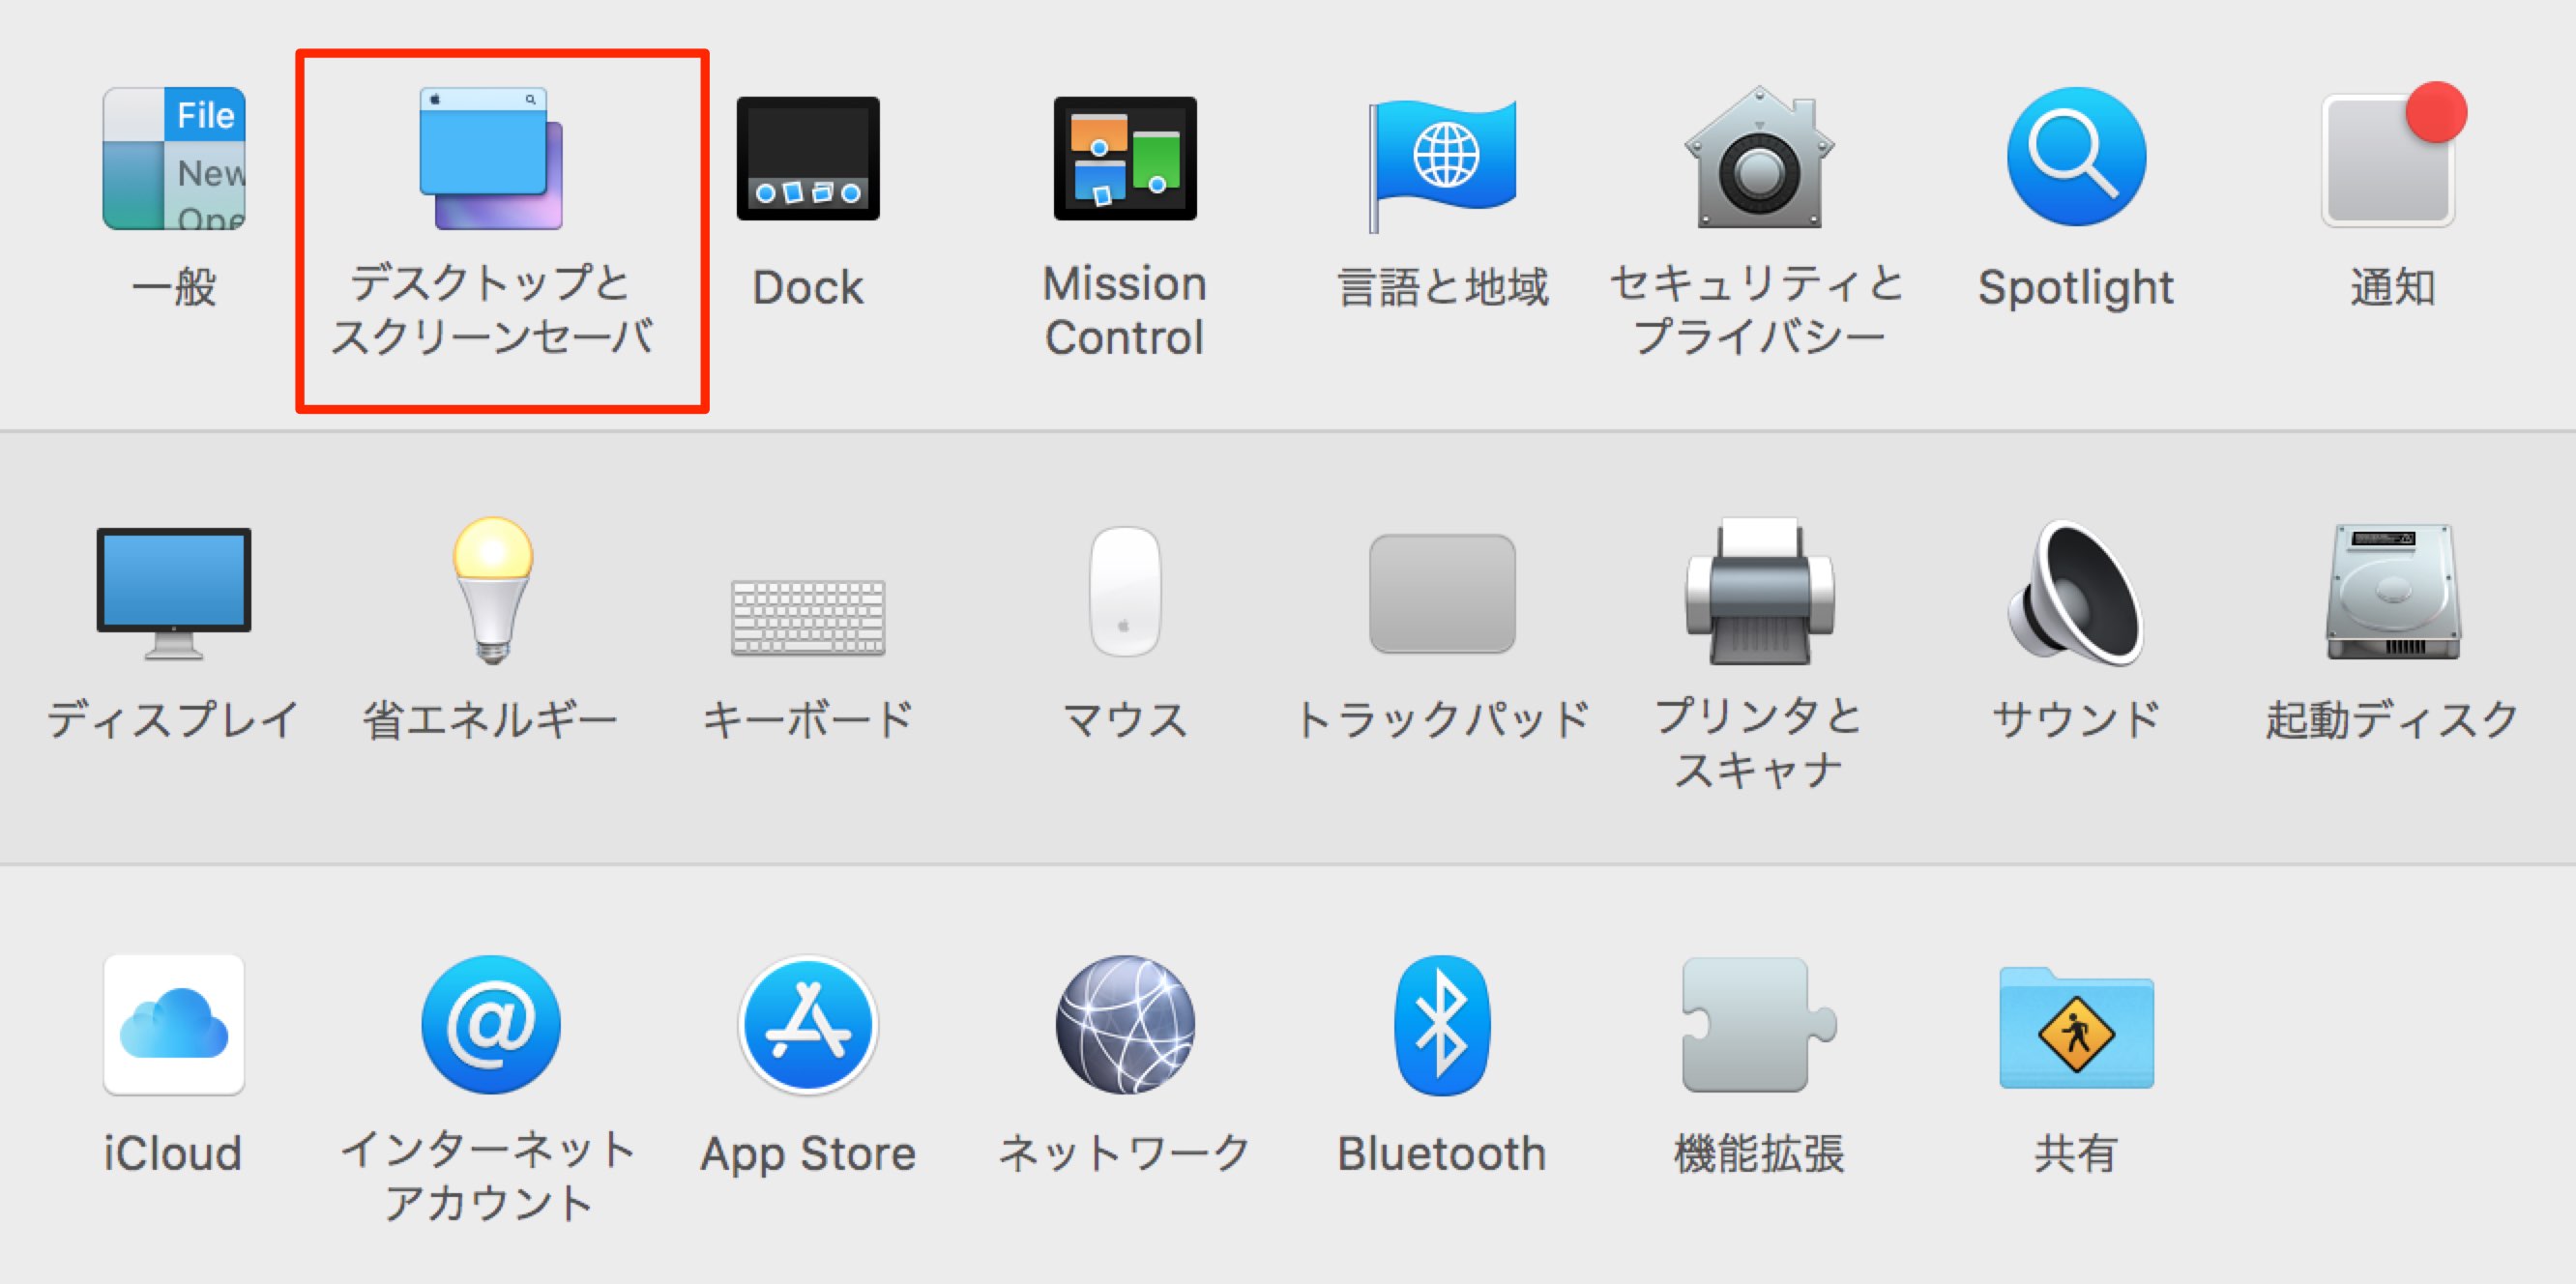Click the 'キーボード' text label
Image resolution: width=2576 pixels, height=1284 pixels.
(808, 719)
